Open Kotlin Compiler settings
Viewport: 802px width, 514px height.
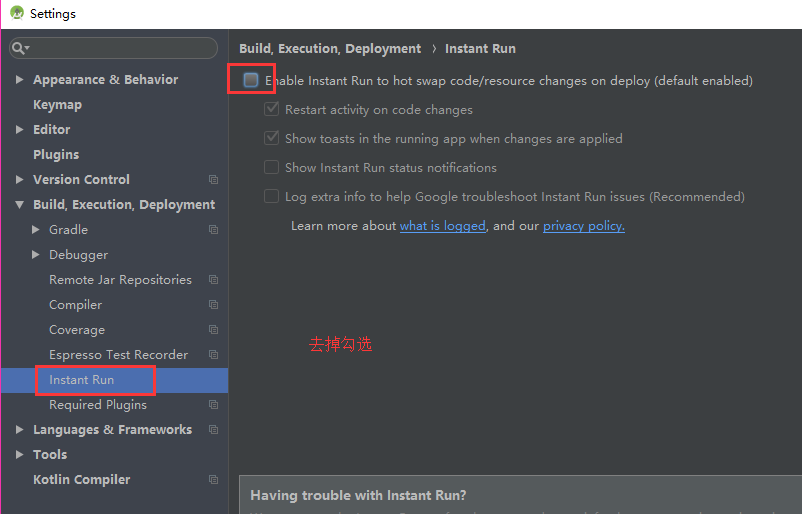click(81, 480)
